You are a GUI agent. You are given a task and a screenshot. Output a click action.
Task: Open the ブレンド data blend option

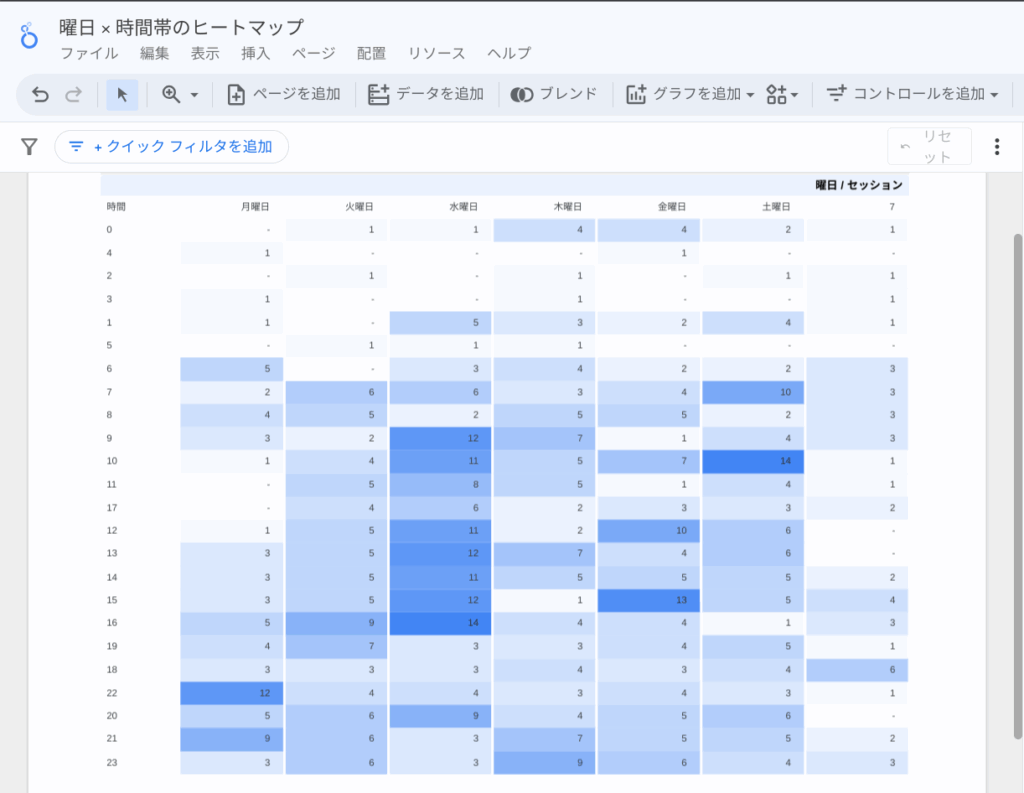(x=554, y=95)
